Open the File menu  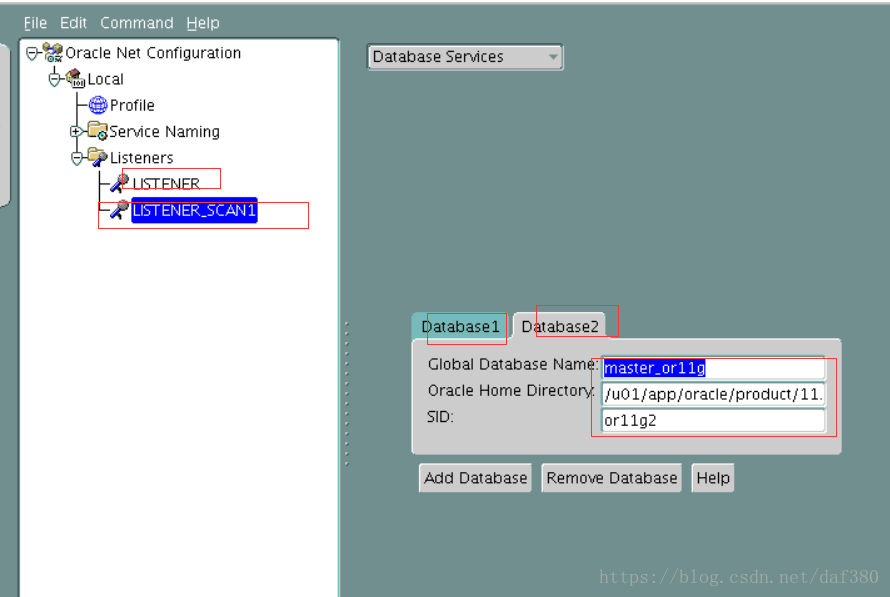[x=35, y=23]
